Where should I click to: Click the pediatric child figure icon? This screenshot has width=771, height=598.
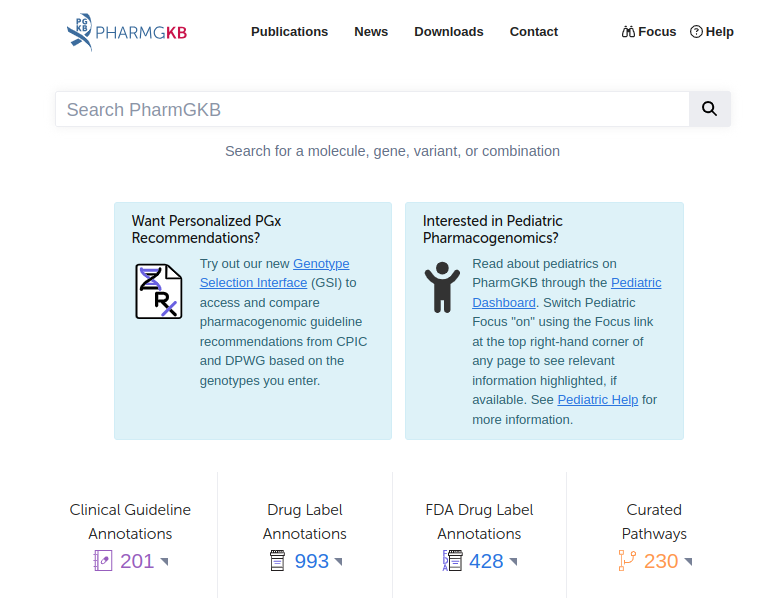441,287
